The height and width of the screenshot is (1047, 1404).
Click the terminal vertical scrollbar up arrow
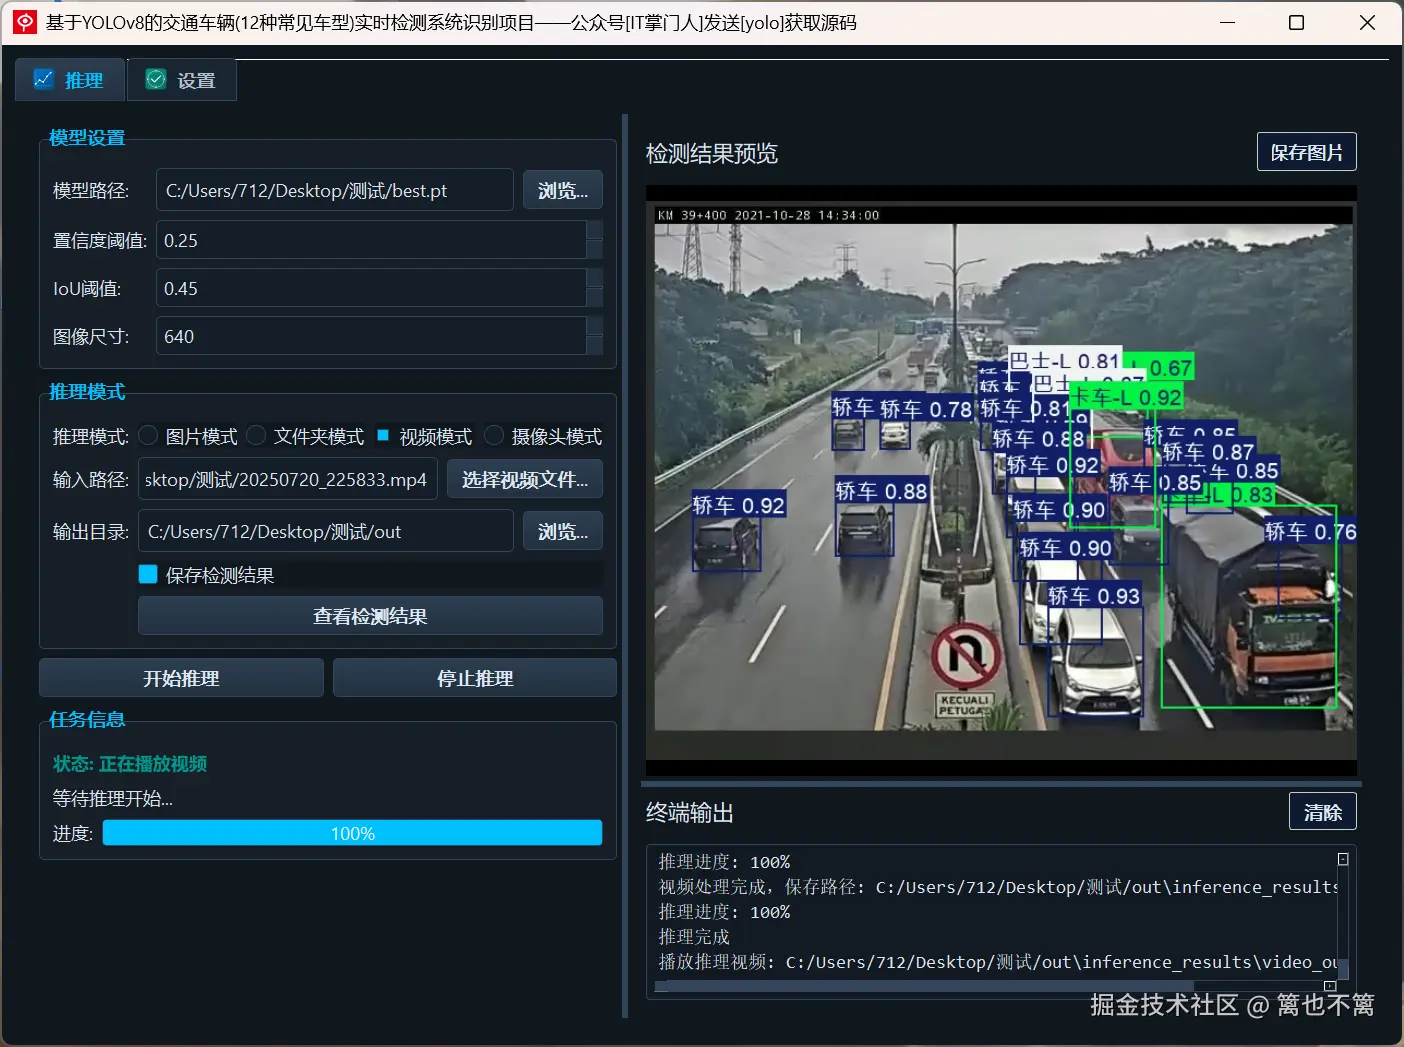pyautogui.click(x=1343, y=859)
